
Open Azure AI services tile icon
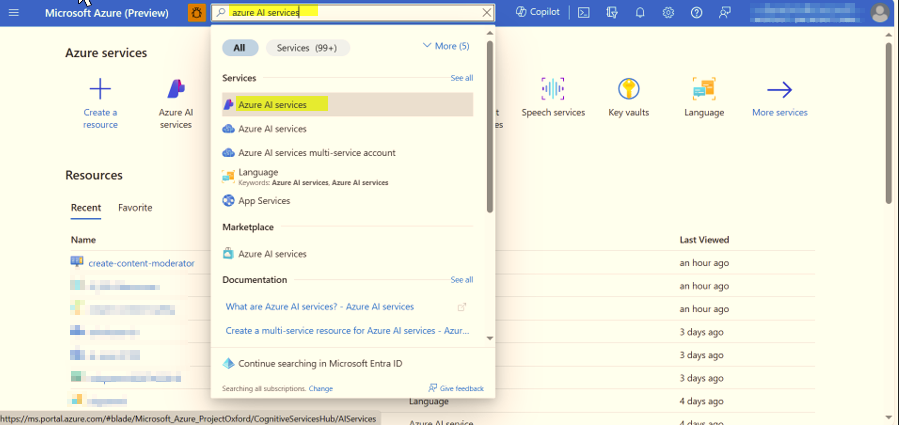[176, 89]
